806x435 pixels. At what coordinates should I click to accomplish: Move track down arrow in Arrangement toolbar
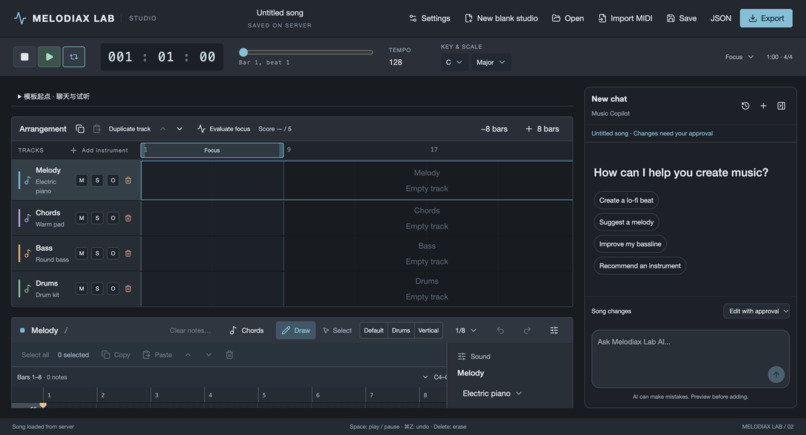(179, 129)
